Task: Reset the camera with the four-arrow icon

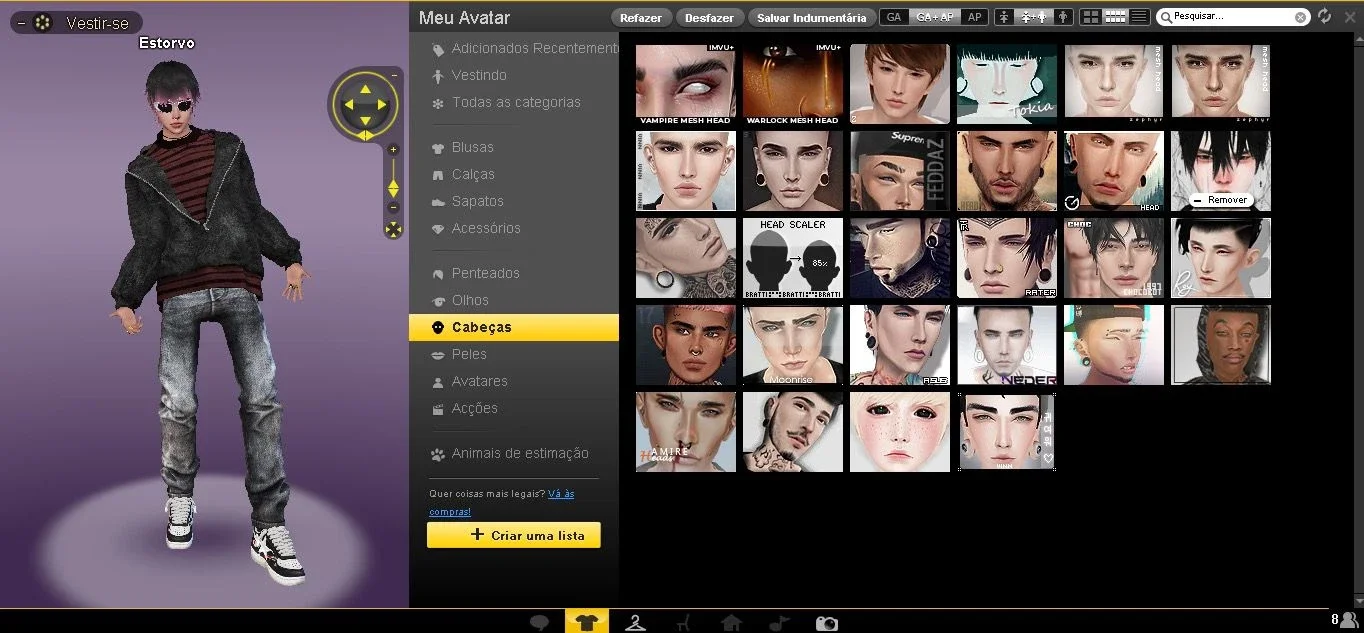Action: [x=393, y=230]
